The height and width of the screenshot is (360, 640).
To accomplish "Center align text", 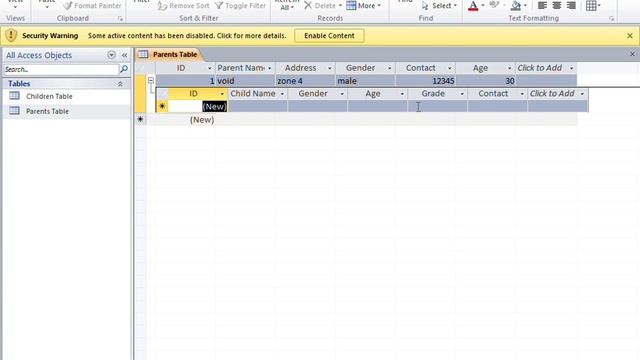I will click(557, 5).
